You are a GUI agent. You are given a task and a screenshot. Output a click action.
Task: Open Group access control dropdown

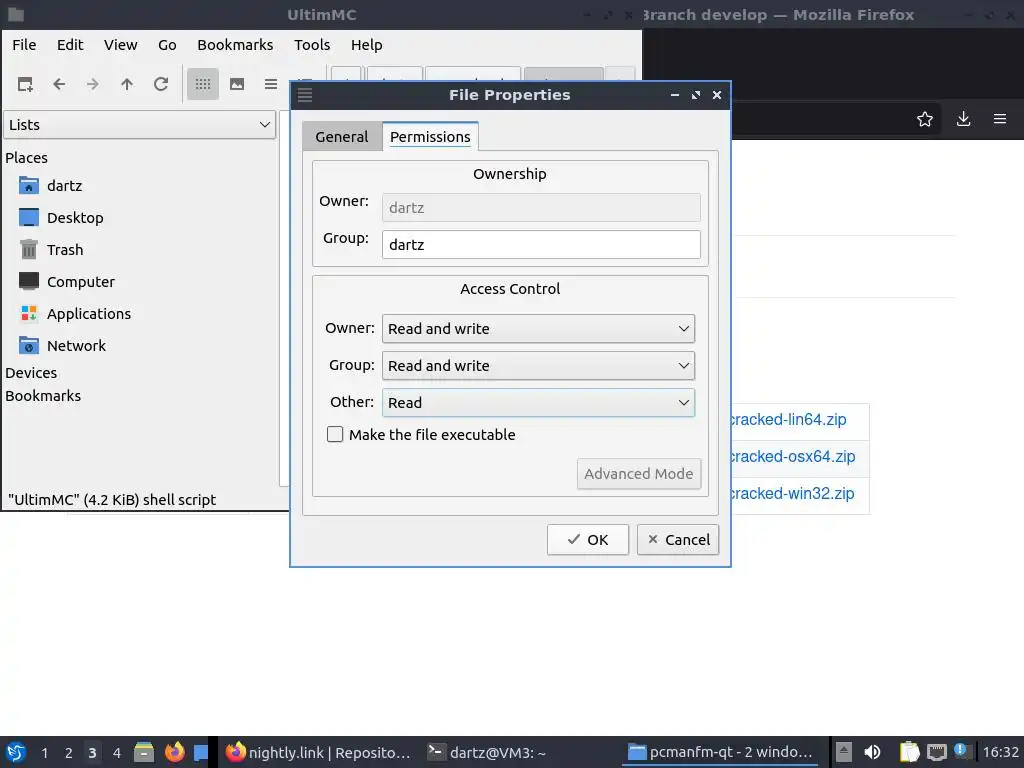coord(538,366)
